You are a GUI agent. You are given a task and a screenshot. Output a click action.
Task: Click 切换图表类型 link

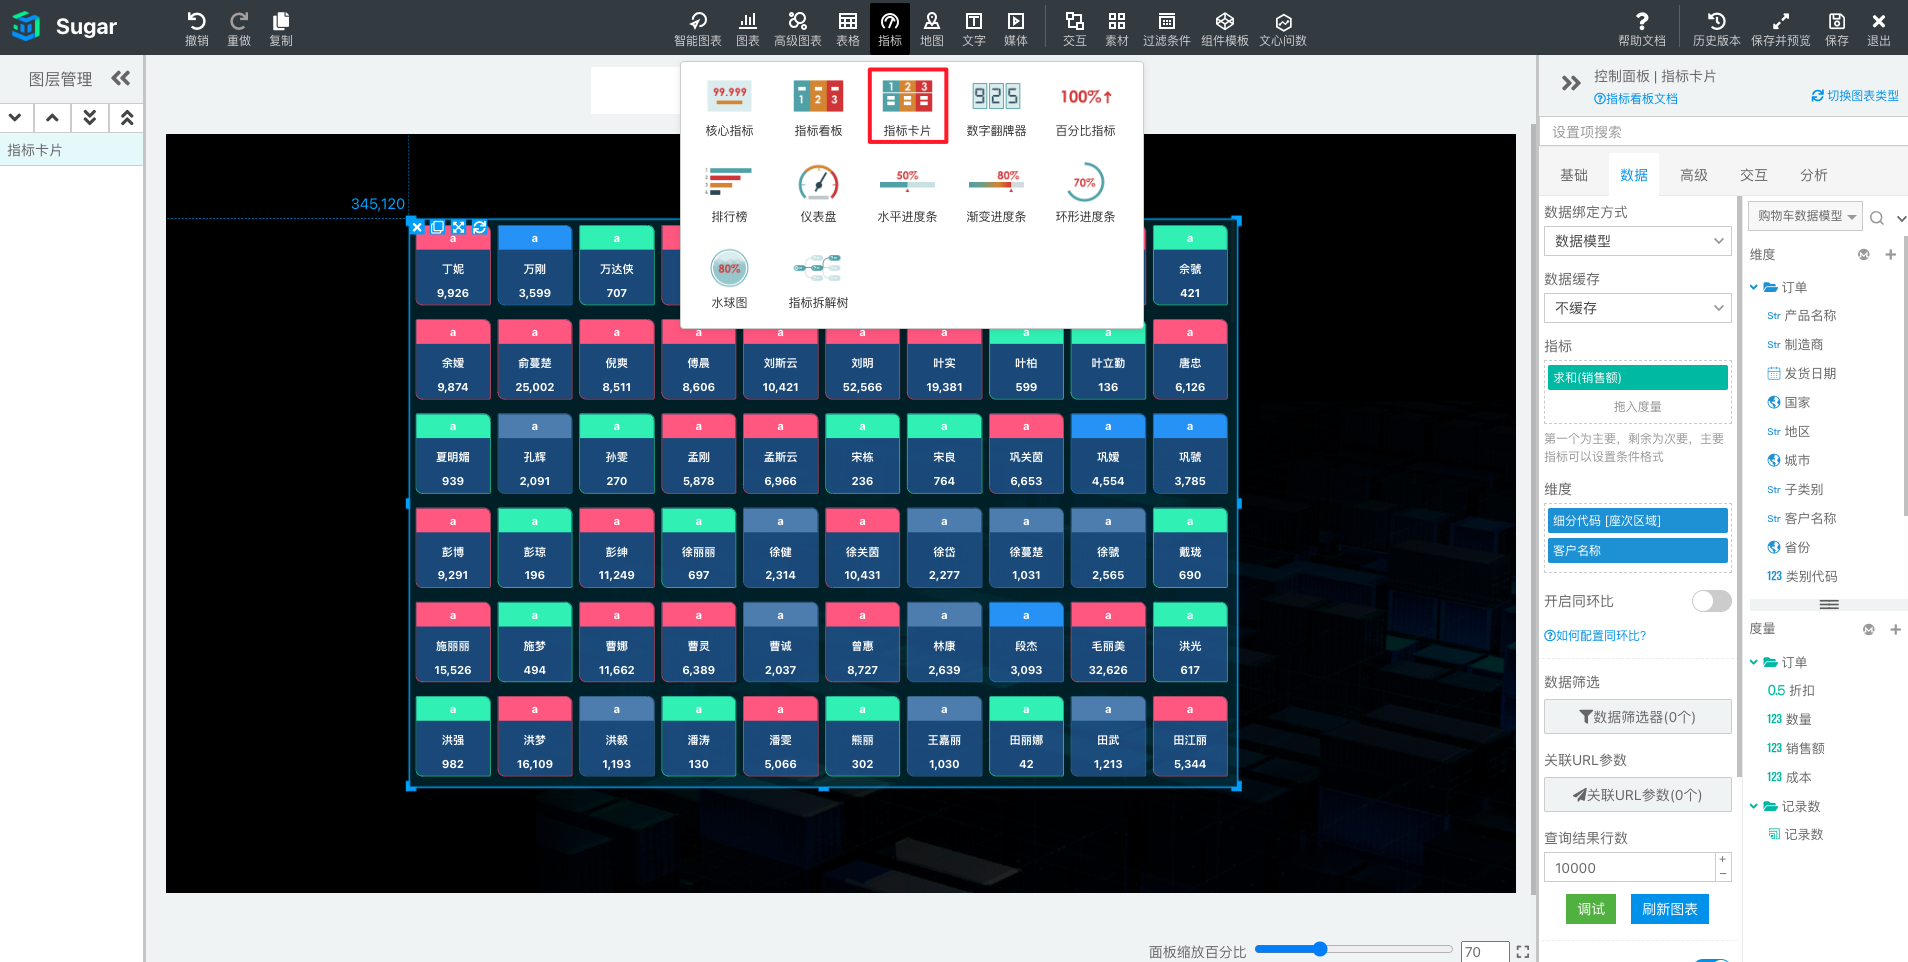1855,96
